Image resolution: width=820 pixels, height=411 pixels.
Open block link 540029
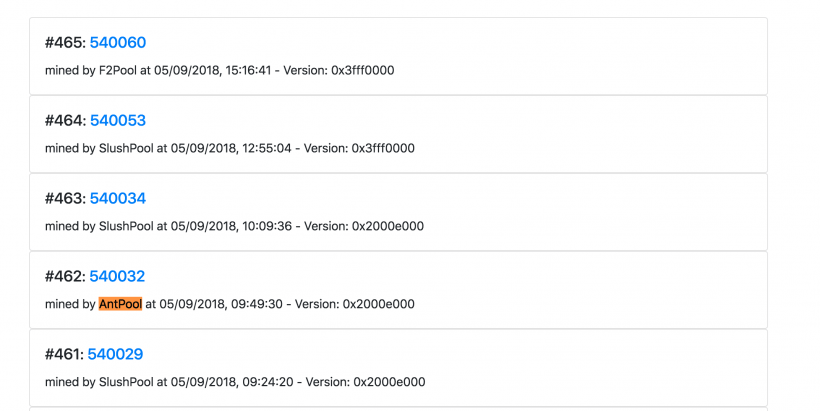[115, 354]
